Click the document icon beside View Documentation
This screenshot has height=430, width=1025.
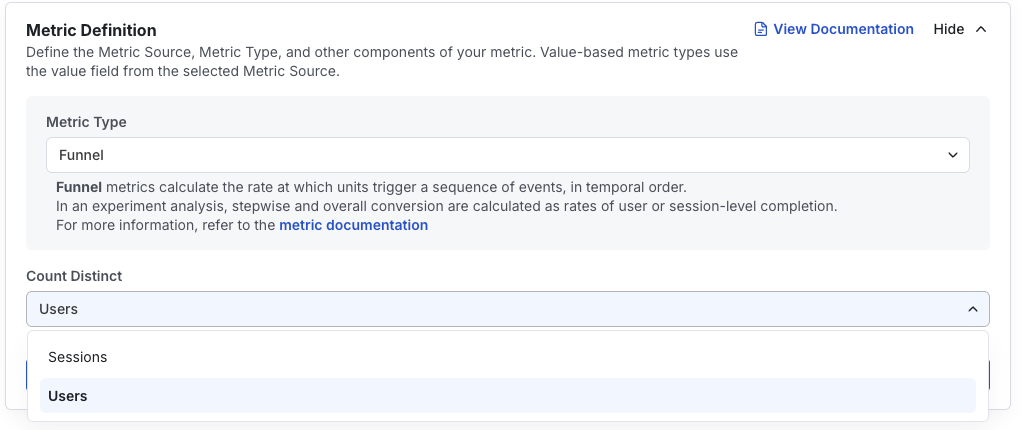761,29
